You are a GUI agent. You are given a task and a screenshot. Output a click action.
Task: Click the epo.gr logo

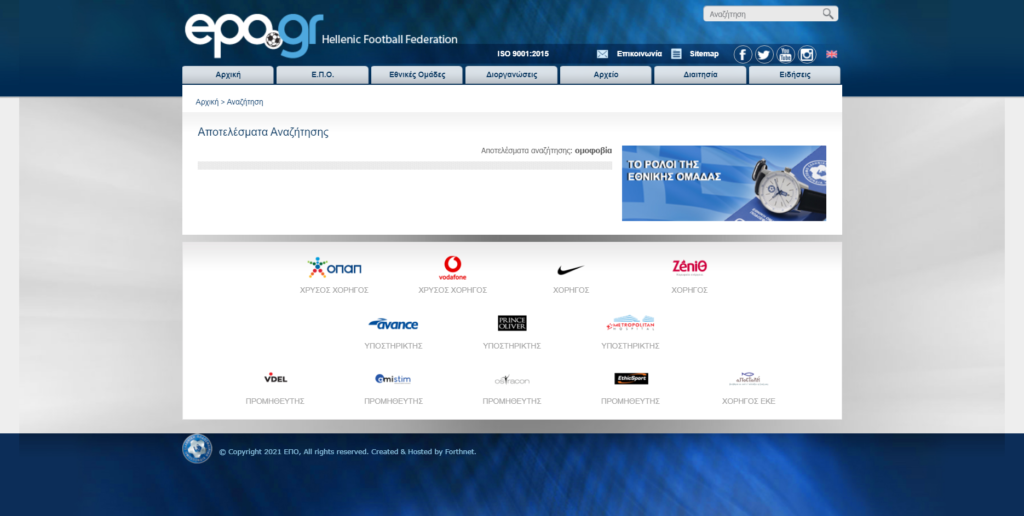click(x=253, y=35)
